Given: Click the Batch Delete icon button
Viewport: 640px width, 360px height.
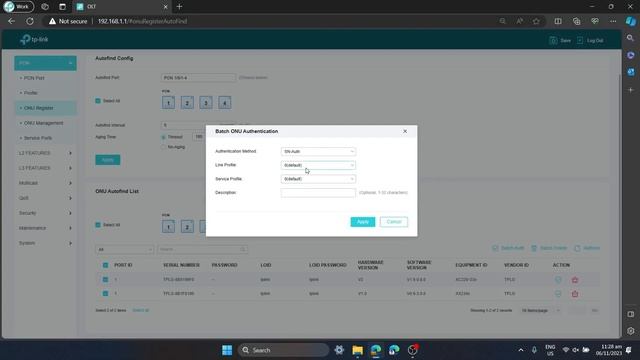Looking at the screenshot, I should [549, 248].
